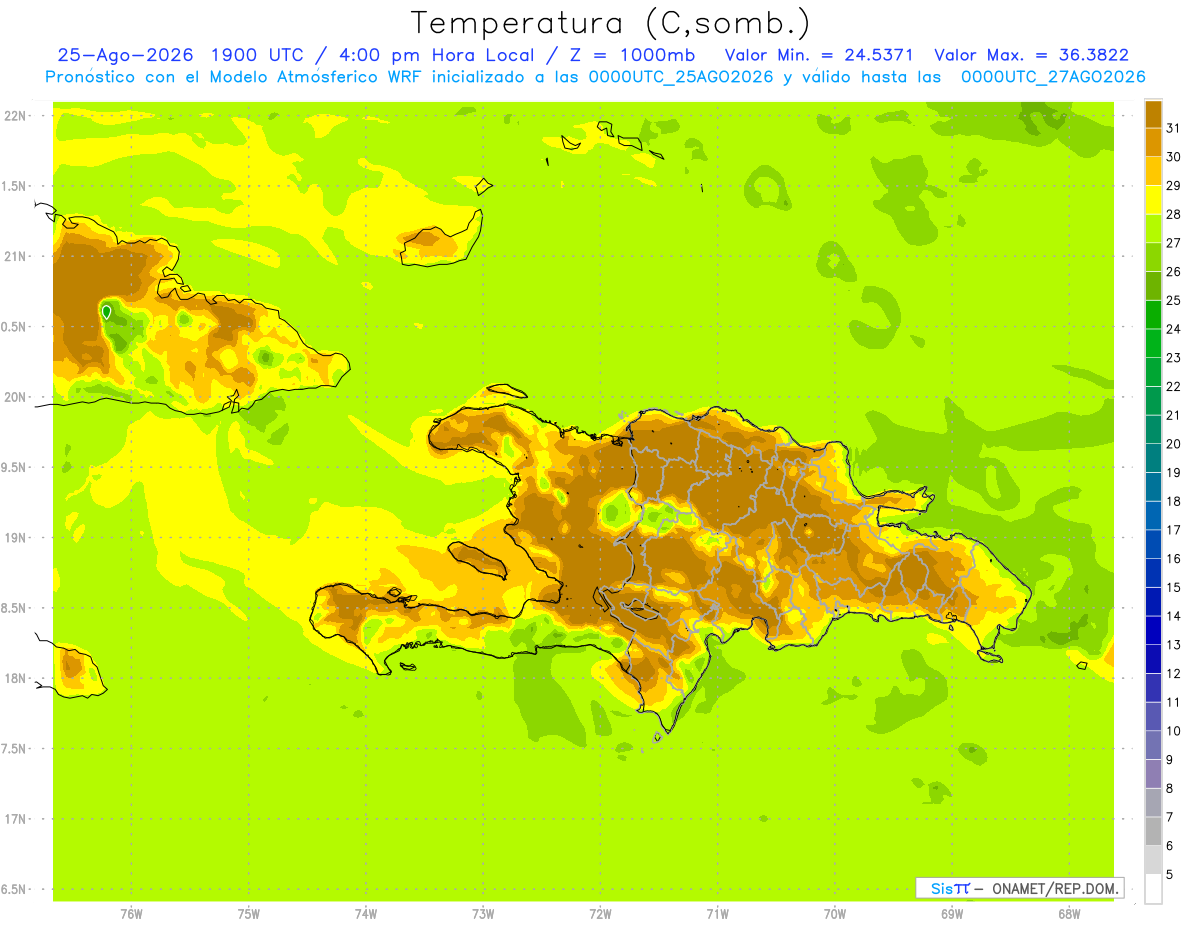Click the title "Temperatura (C,somb.)"

point(610,23)
